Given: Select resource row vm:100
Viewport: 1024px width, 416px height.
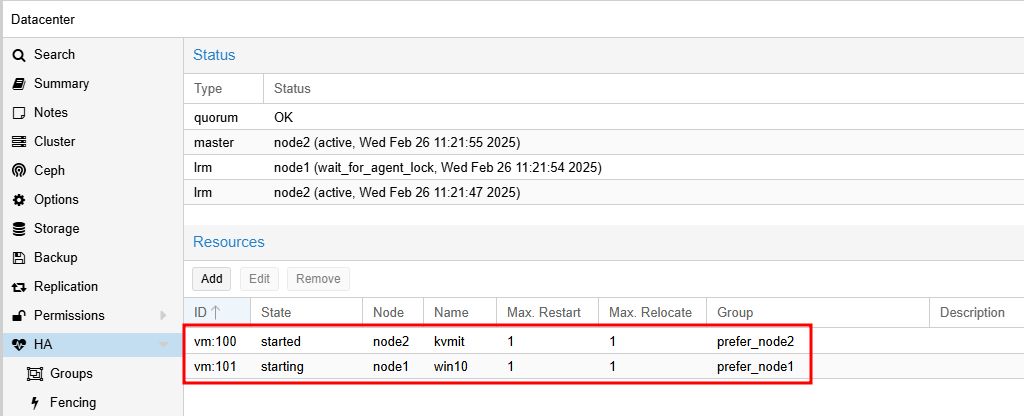Looking at the screenshot, I should click(x=604, y=341).
